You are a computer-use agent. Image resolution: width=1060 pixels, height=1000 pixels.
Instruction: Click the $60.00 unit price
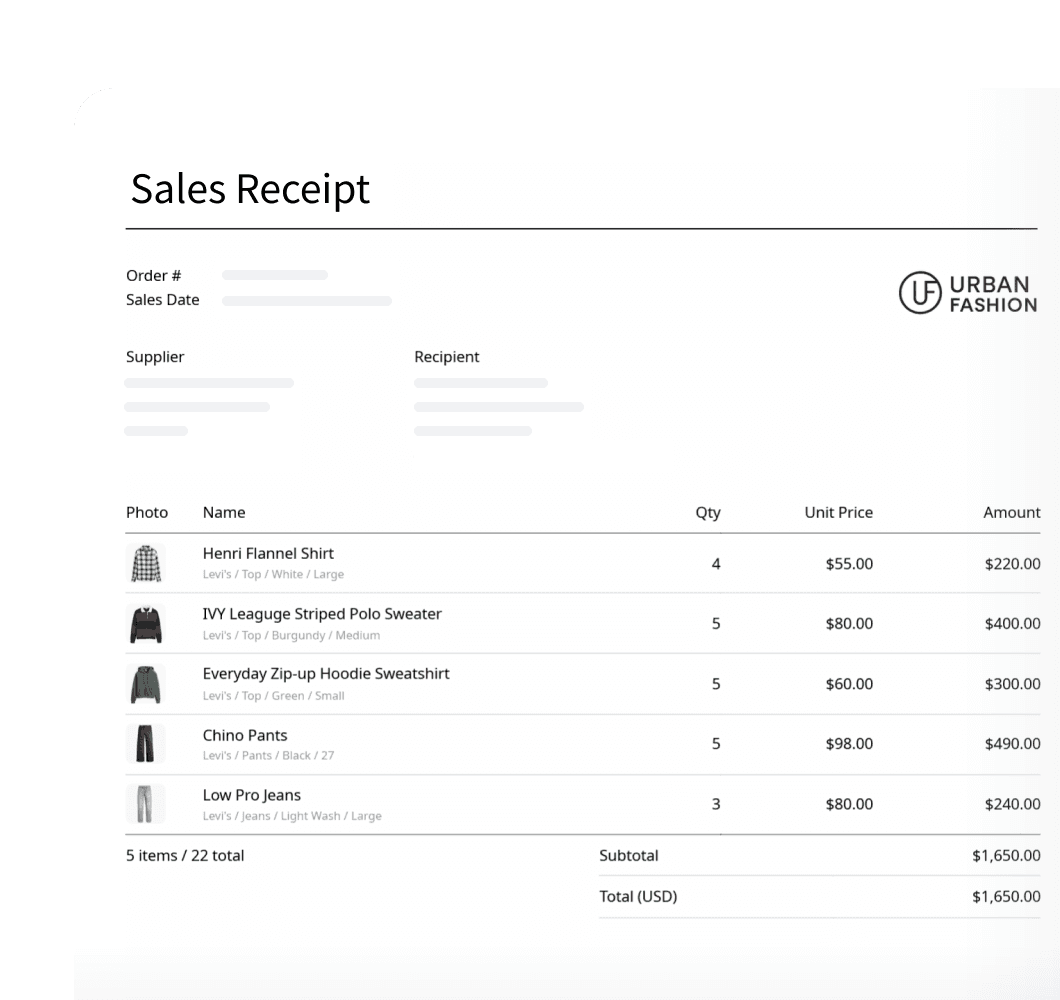[x=849, y=684]
